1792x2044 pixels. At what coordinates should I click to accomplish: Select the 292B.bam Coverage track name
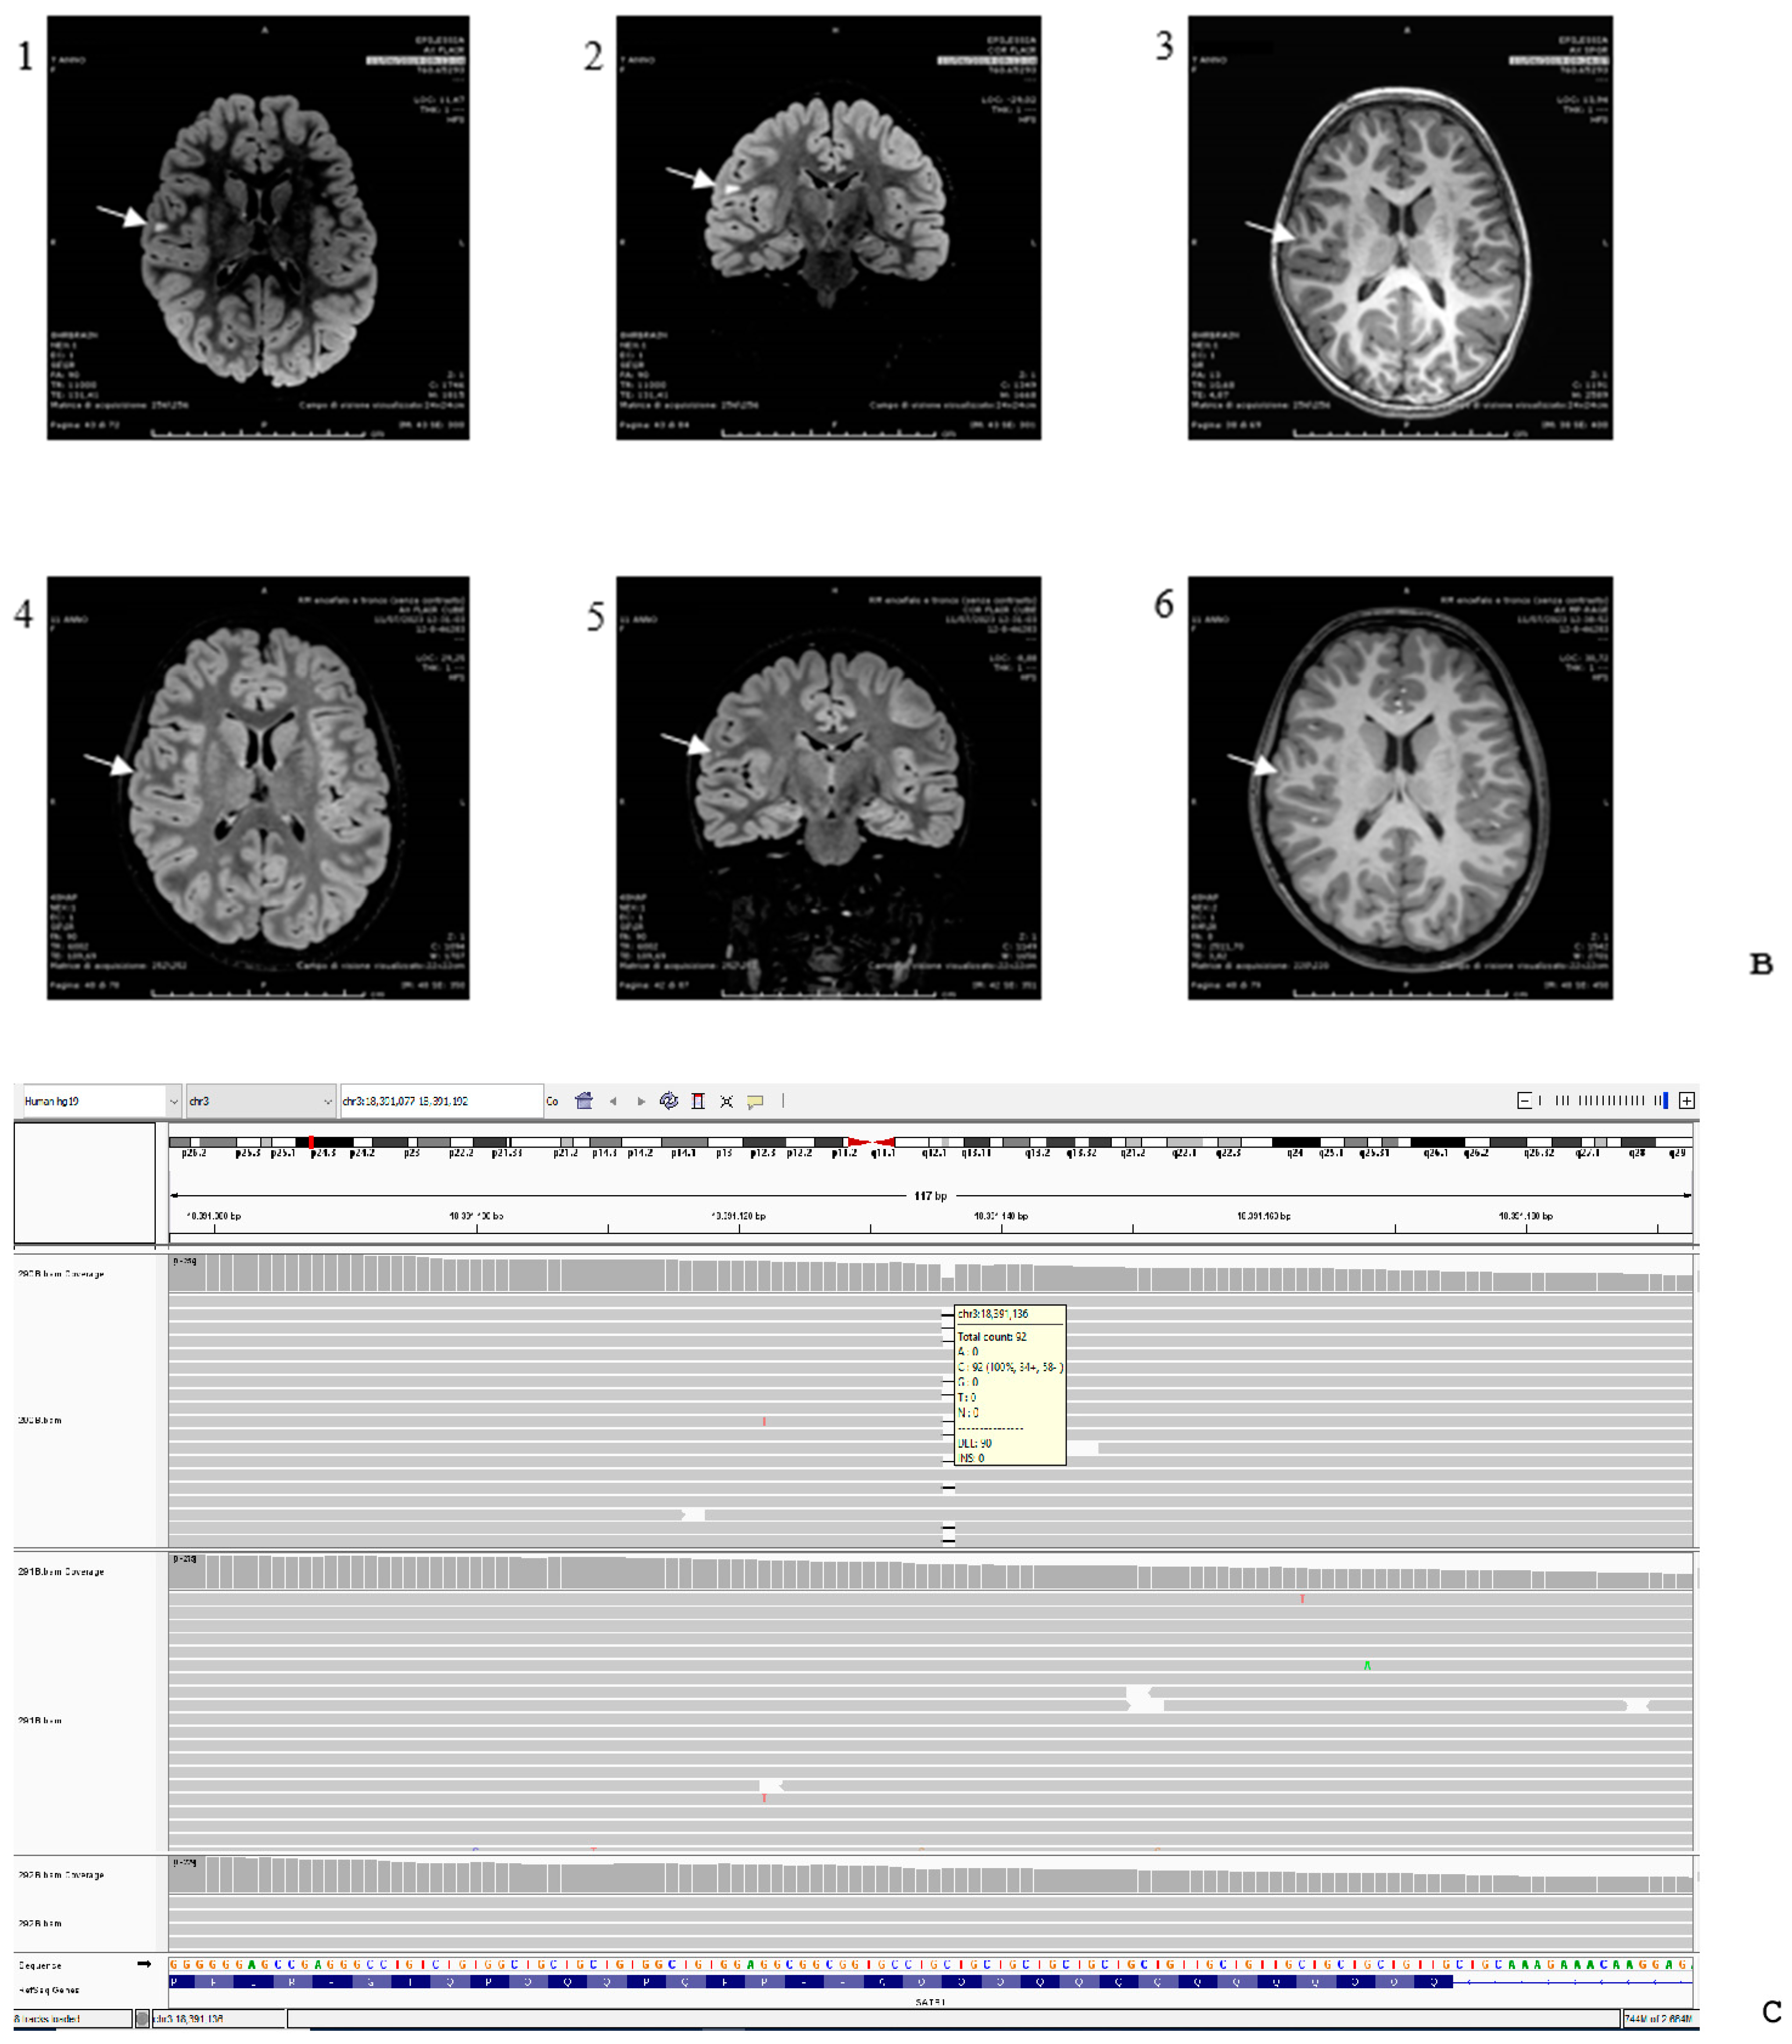click(61, 1875)
